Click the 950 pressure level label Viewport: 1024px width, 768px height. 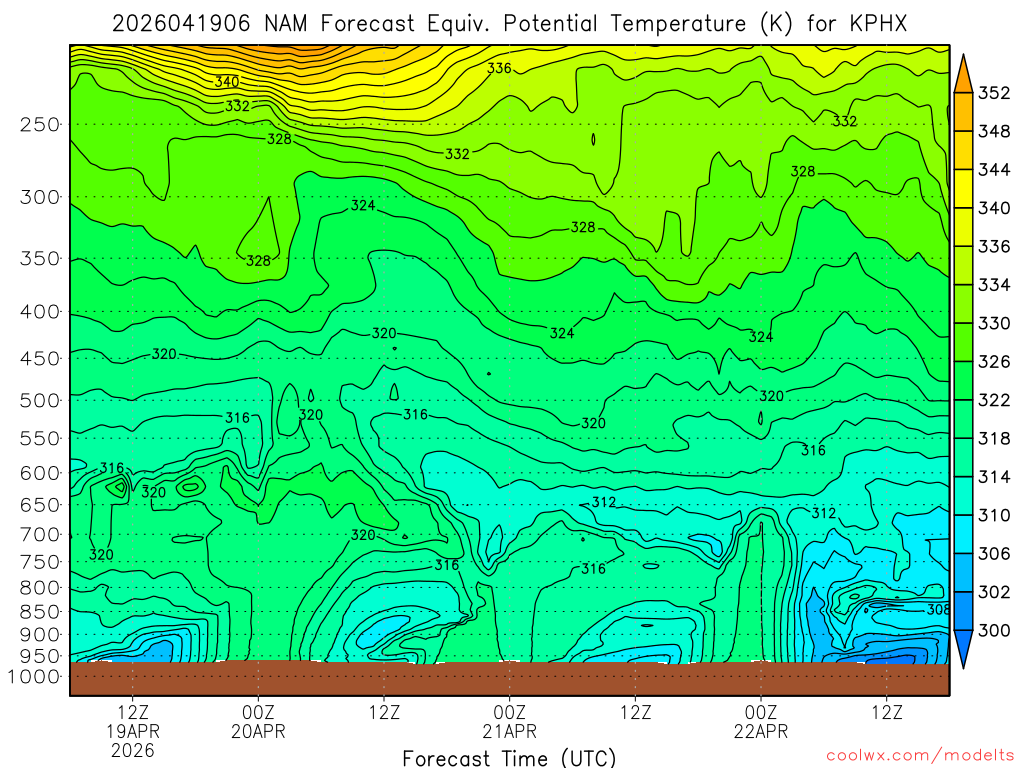[x=39, y=656]
